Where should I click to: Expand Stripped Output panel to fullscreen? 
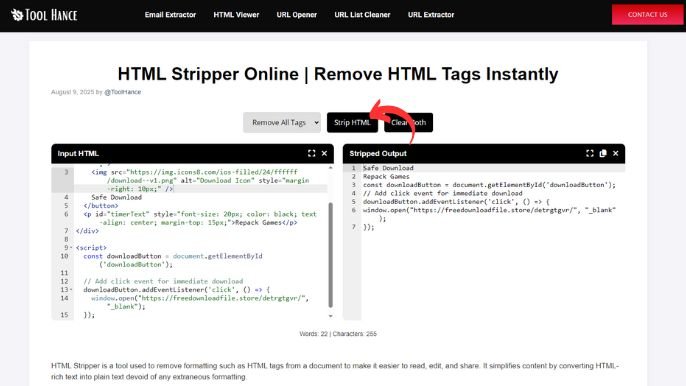point(590,153)
